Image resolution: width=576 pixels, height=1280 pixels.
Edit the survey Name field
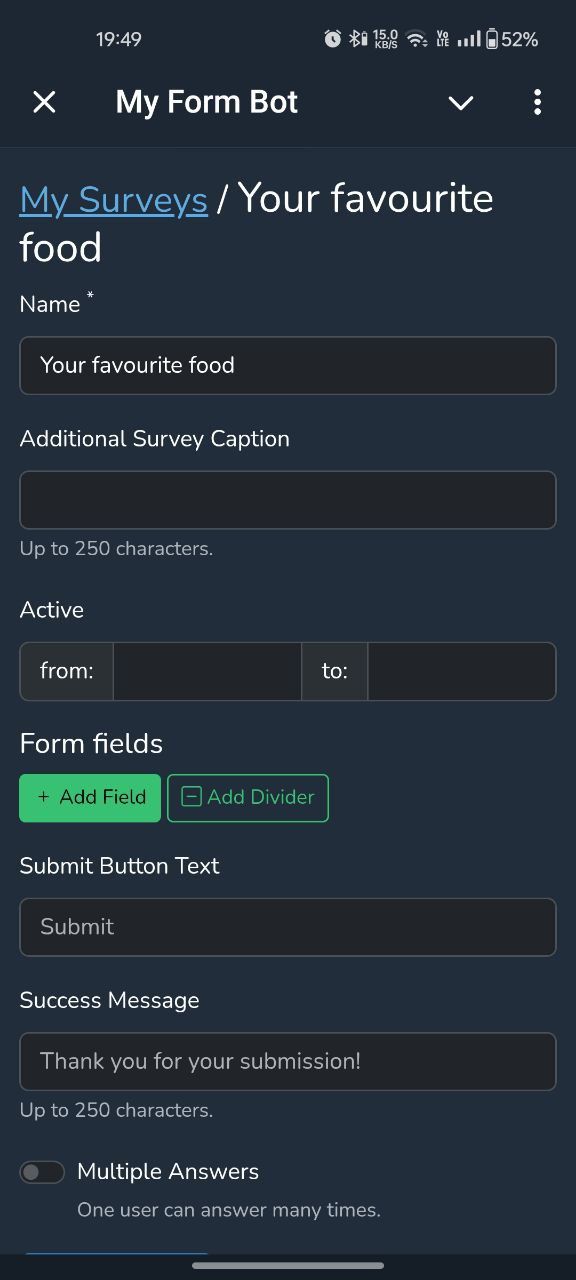288,365
